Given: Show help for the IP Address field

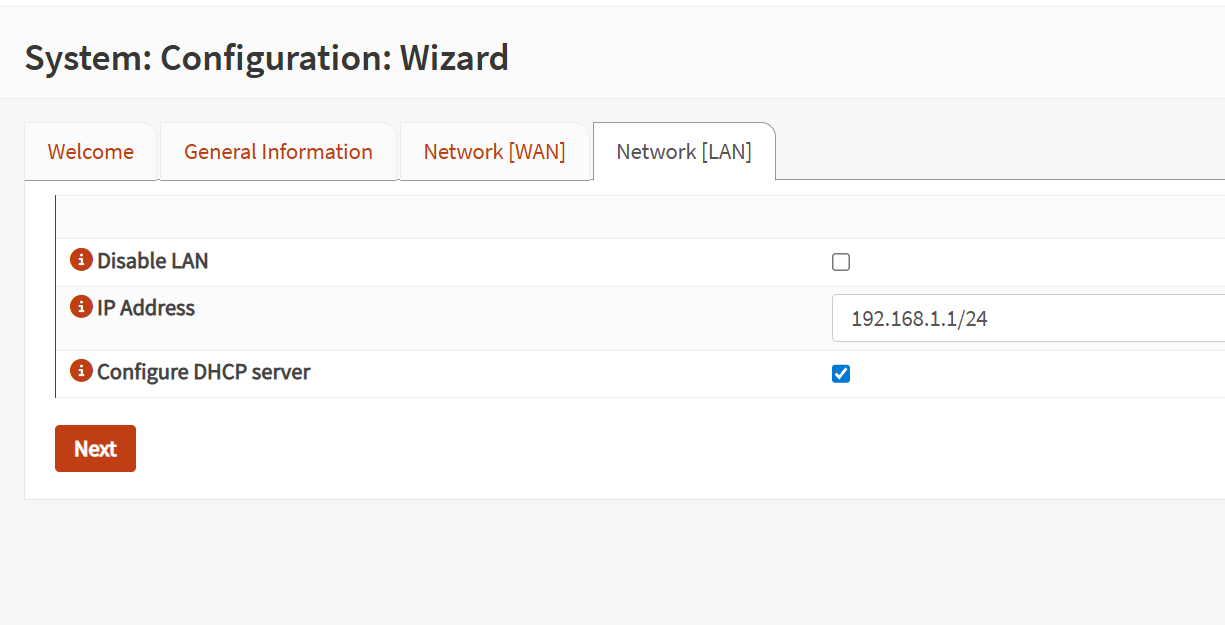Looking at the screenshot, I should coord(81,307).
